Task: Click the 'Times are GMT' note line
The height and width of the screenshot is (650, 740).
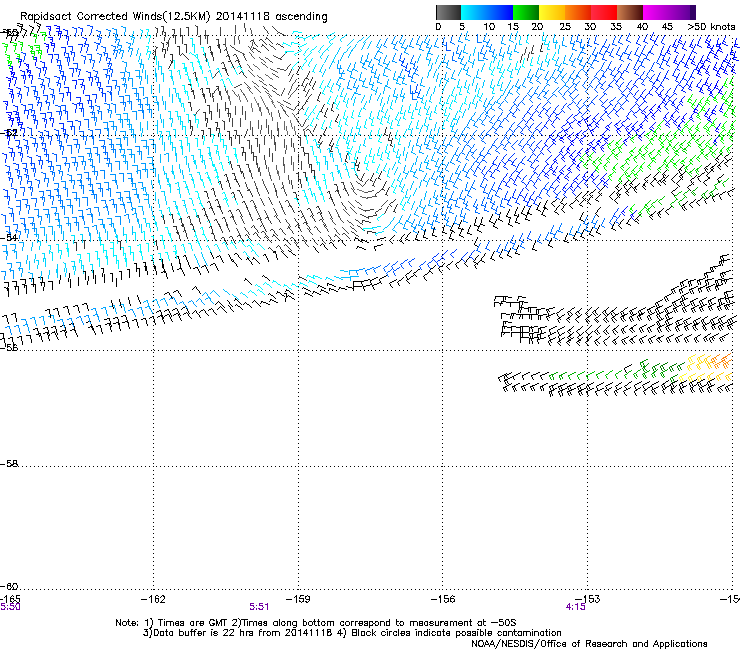Action: [316, 623]
